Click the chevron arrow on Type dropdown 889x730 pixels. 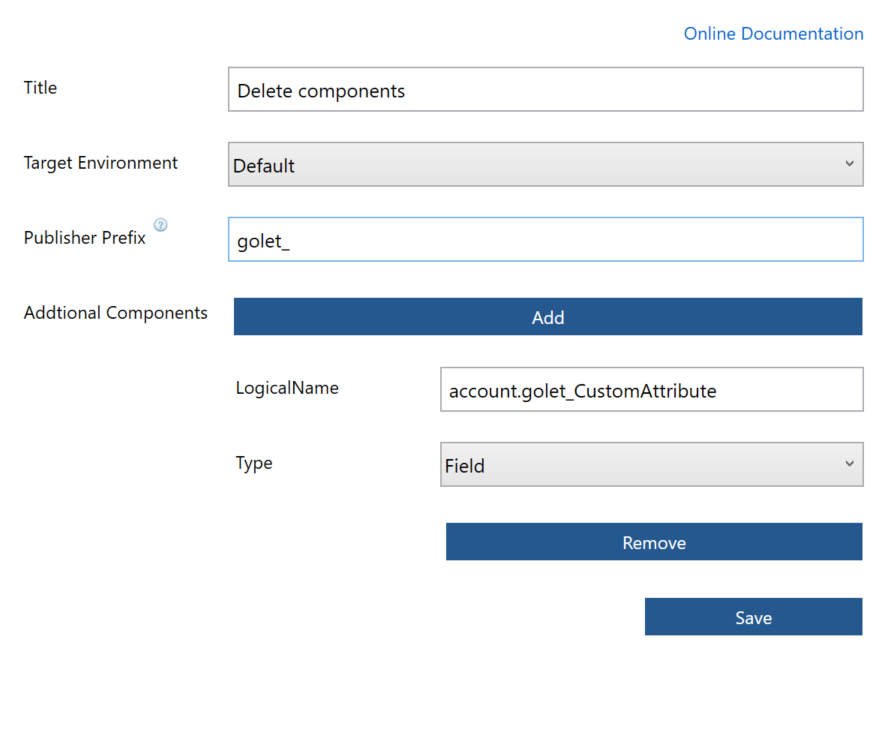coord(849,464)
